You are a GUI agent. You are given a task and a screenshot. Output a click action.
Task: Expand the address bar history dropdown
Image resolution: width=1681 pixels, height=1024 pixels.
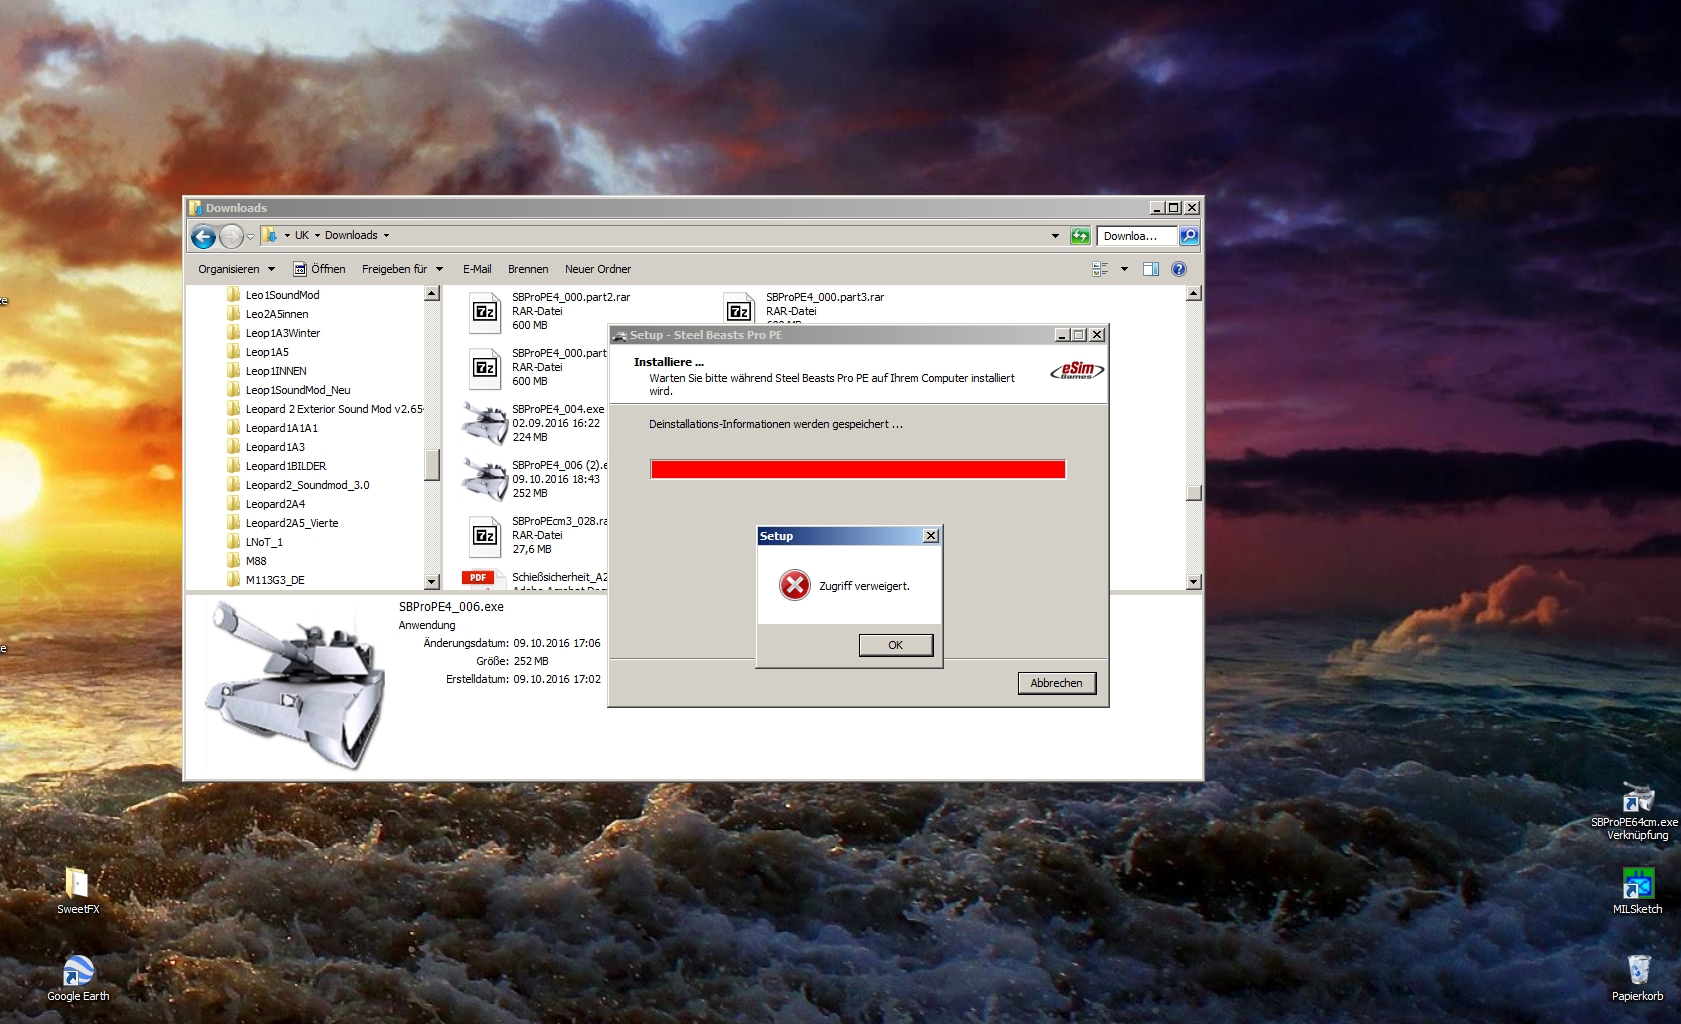coord(1055,236)
